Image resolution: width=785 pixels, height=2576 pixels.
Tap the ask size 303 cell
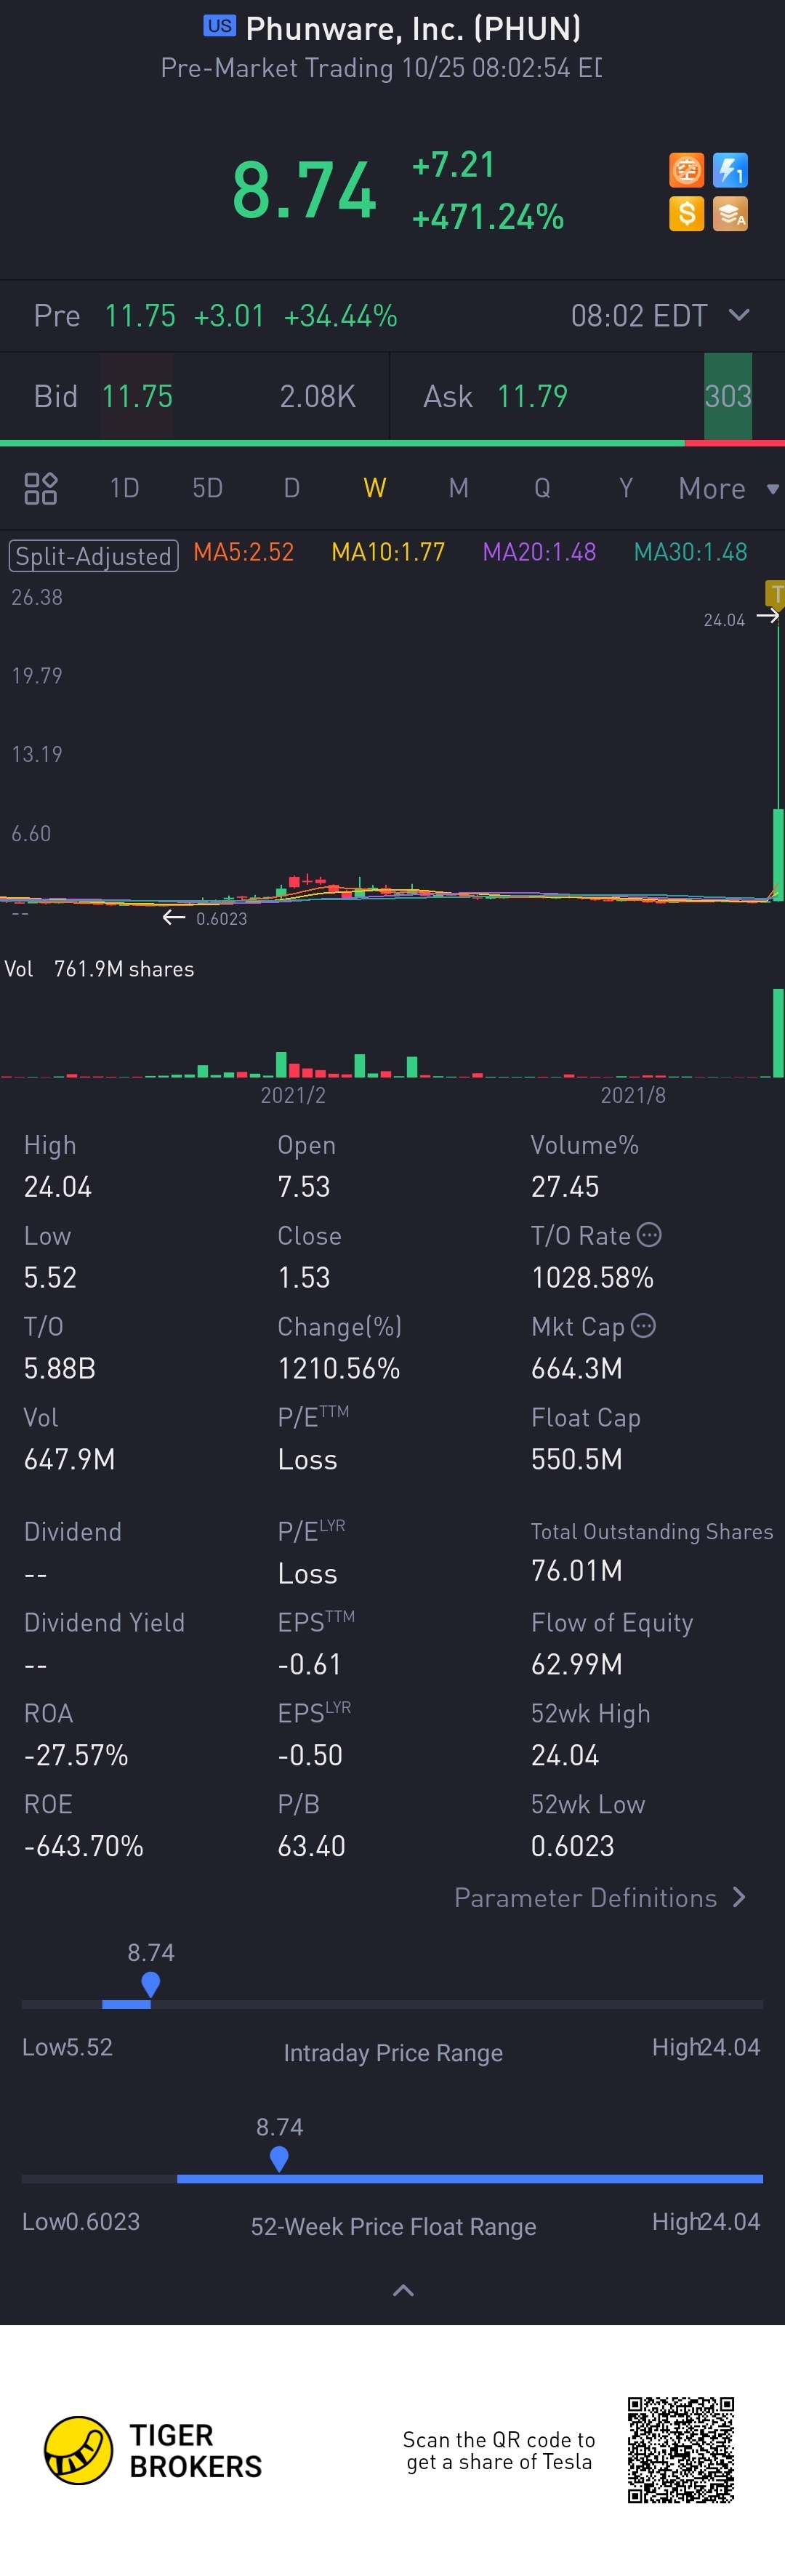tap(728, 396)
